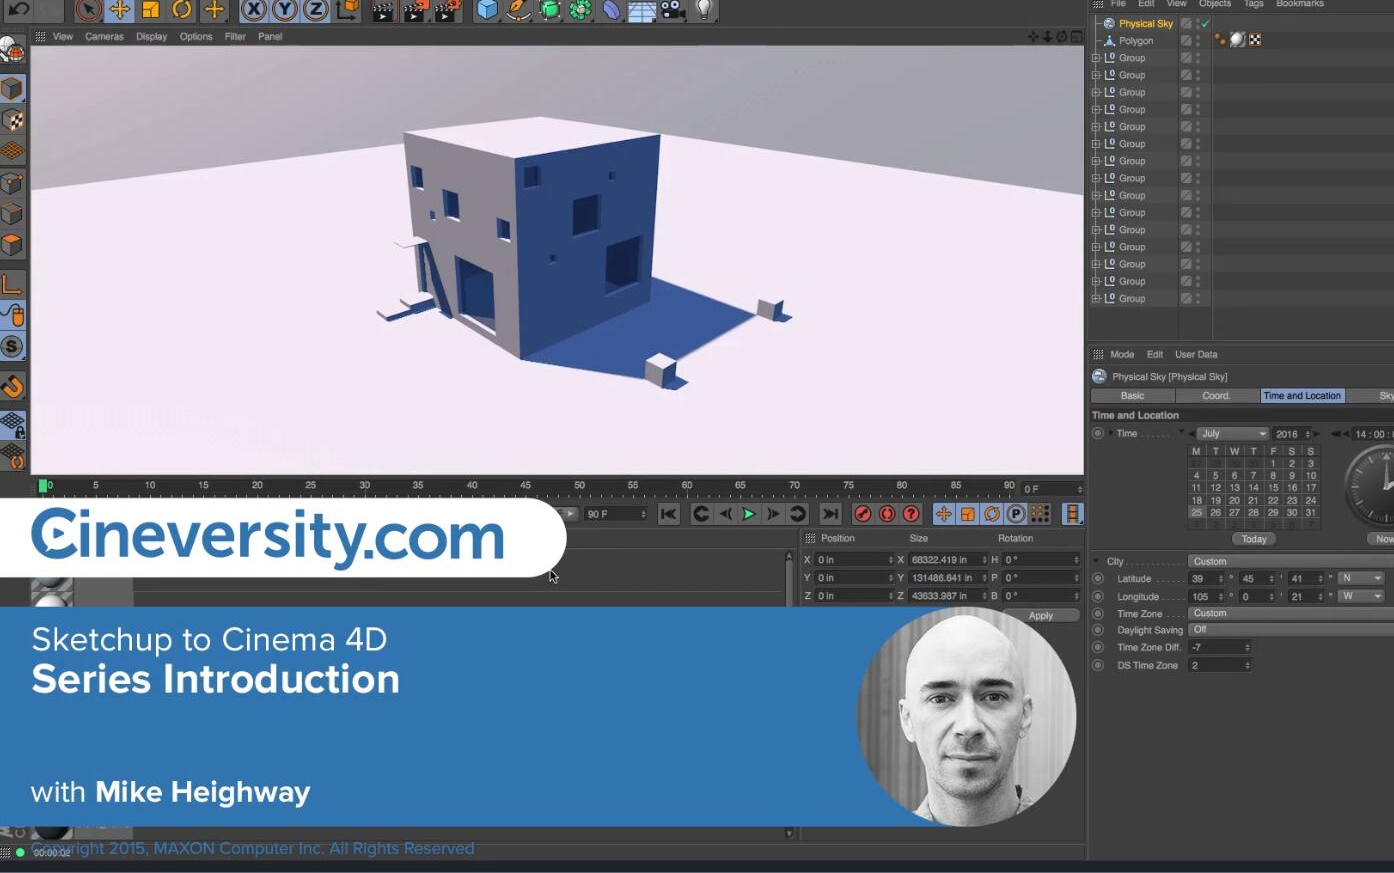Toggle the Physical Sky green enable checkmark
The image size is (1394, 873).
[x=1206, y=23]
